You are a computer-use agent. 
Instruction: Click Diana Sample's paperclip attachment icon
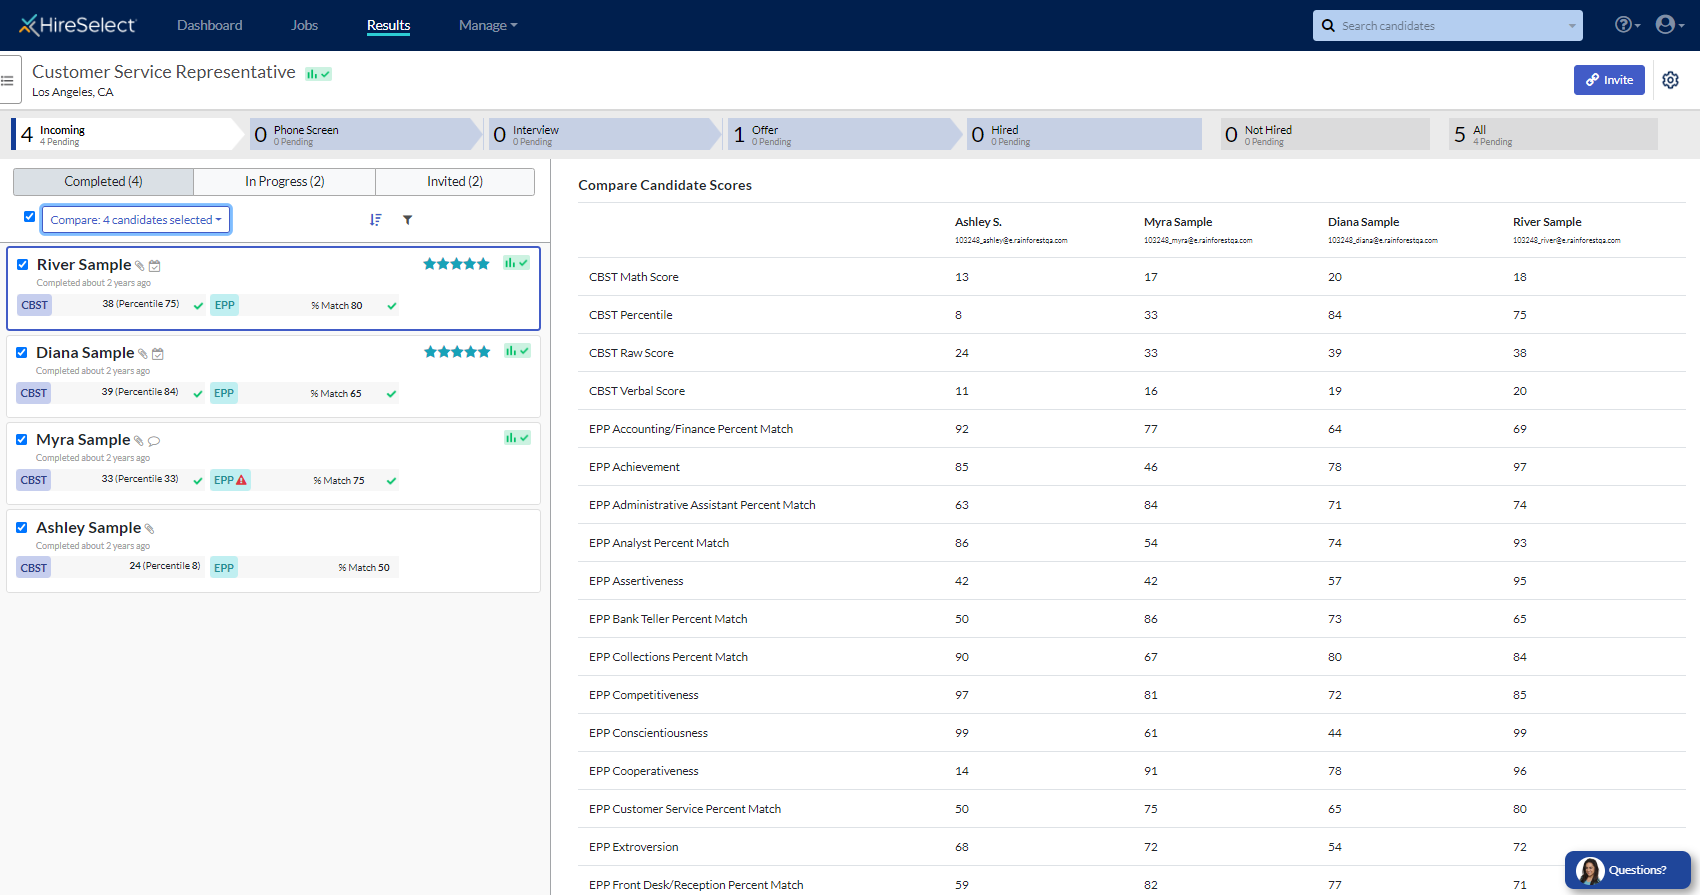tap(143, 354)
